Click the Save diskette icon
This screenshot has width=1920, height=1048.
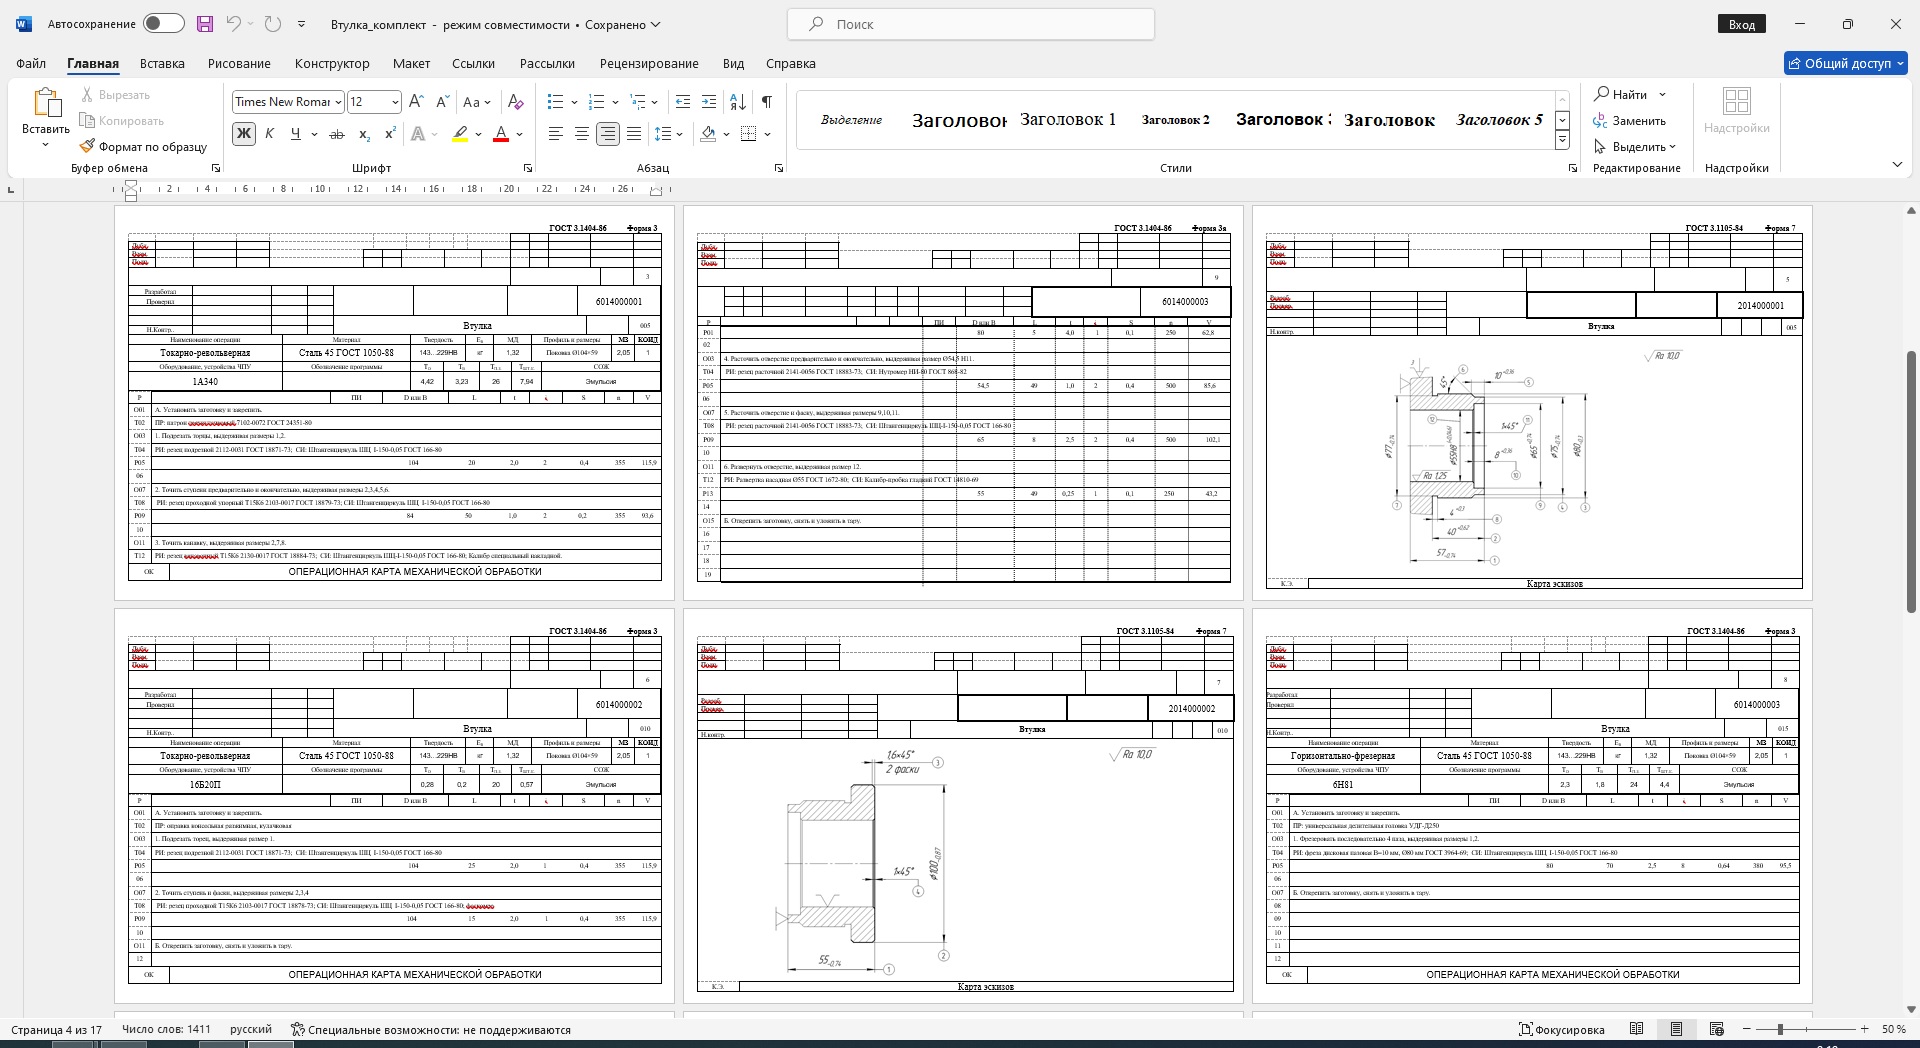pyautogui.click(x=205, y=24)
